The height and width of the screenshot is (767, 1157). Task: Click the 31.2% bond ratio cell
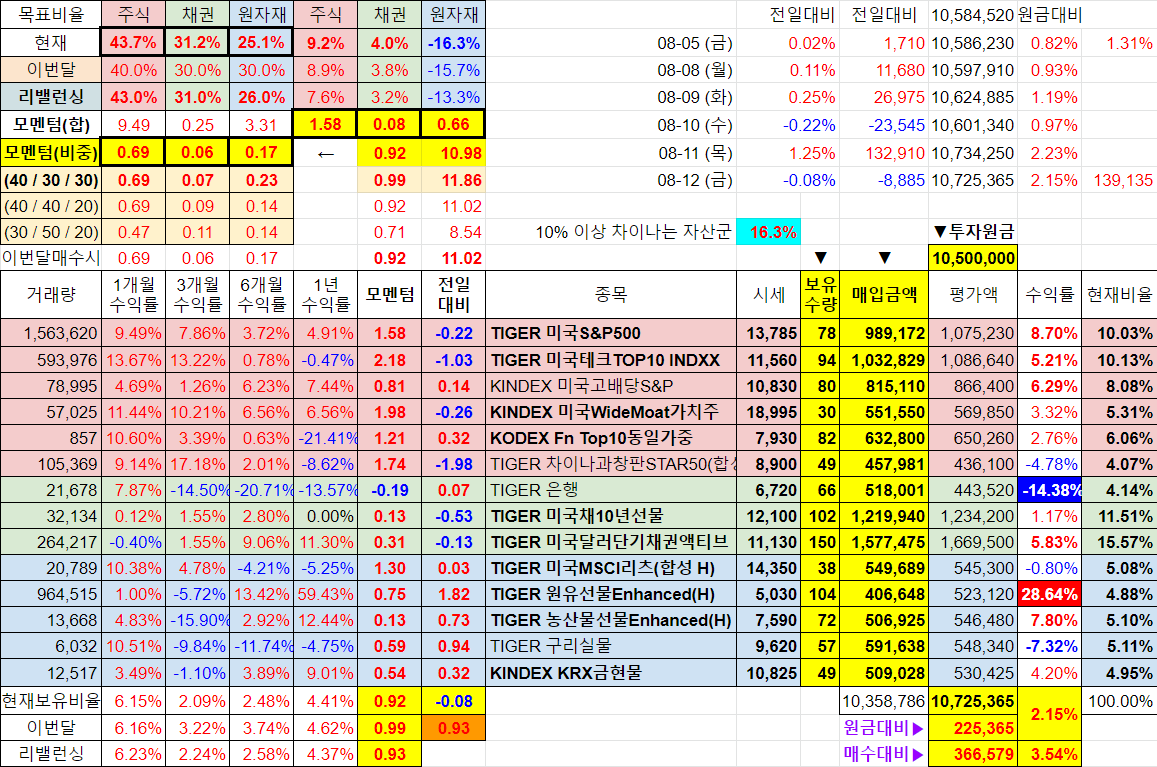pos(197,42)
